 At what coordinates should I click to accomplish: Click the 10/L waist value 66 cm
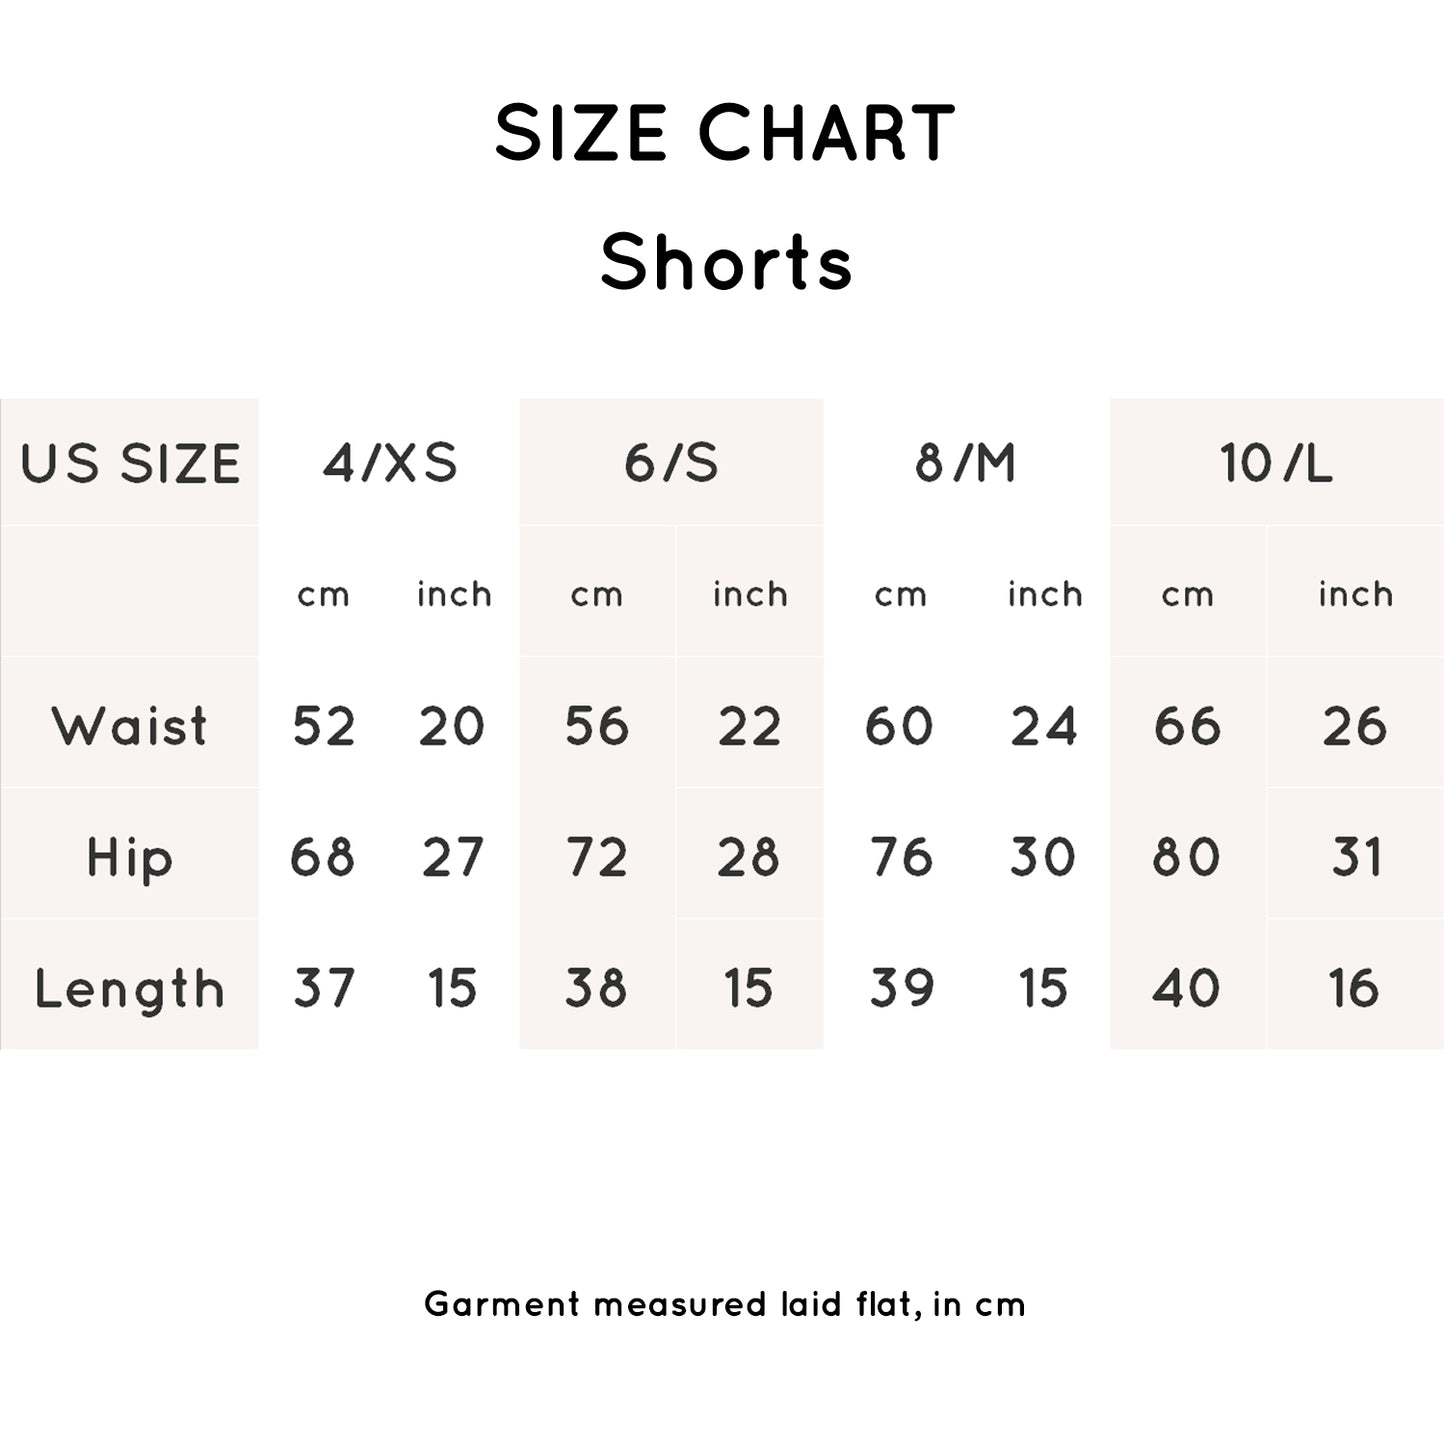[1187, 726]
